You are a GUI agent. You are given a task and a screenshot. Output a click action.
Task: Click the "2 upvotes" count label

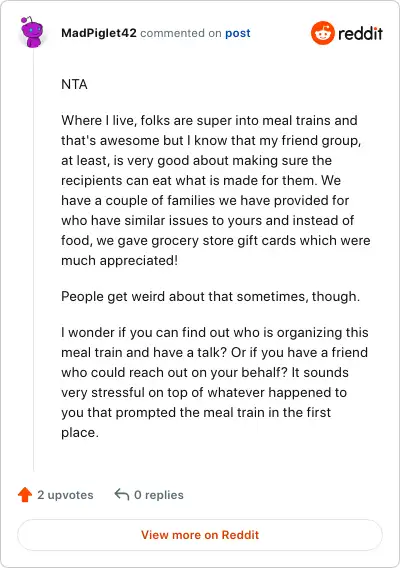pos(65,495)
